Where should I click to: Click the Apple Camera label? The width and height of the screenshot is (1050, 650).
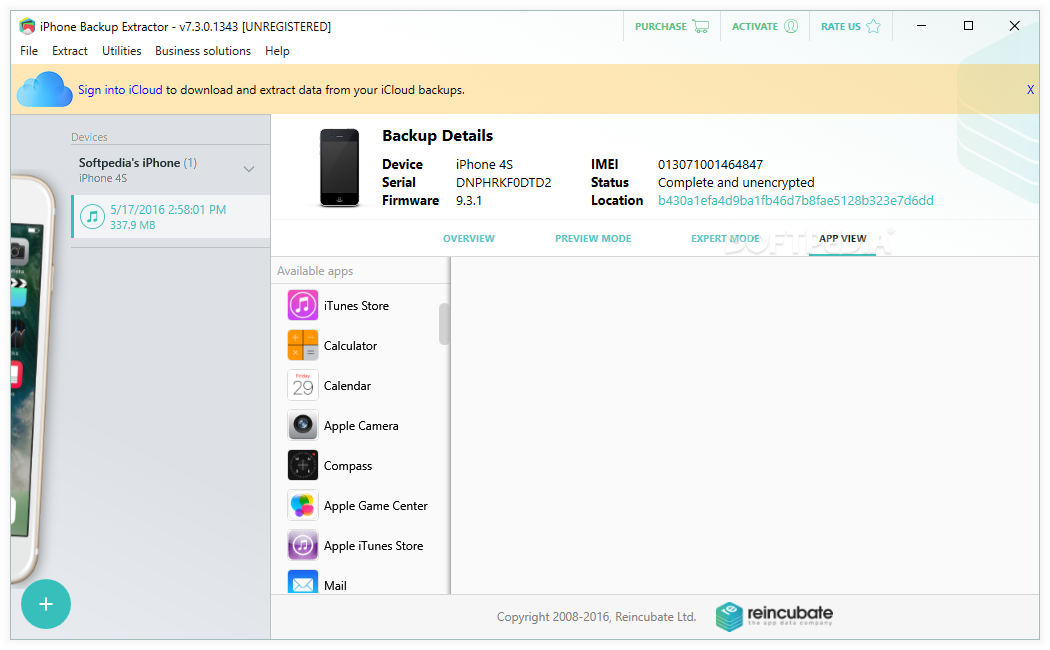[x=361, y=426]
